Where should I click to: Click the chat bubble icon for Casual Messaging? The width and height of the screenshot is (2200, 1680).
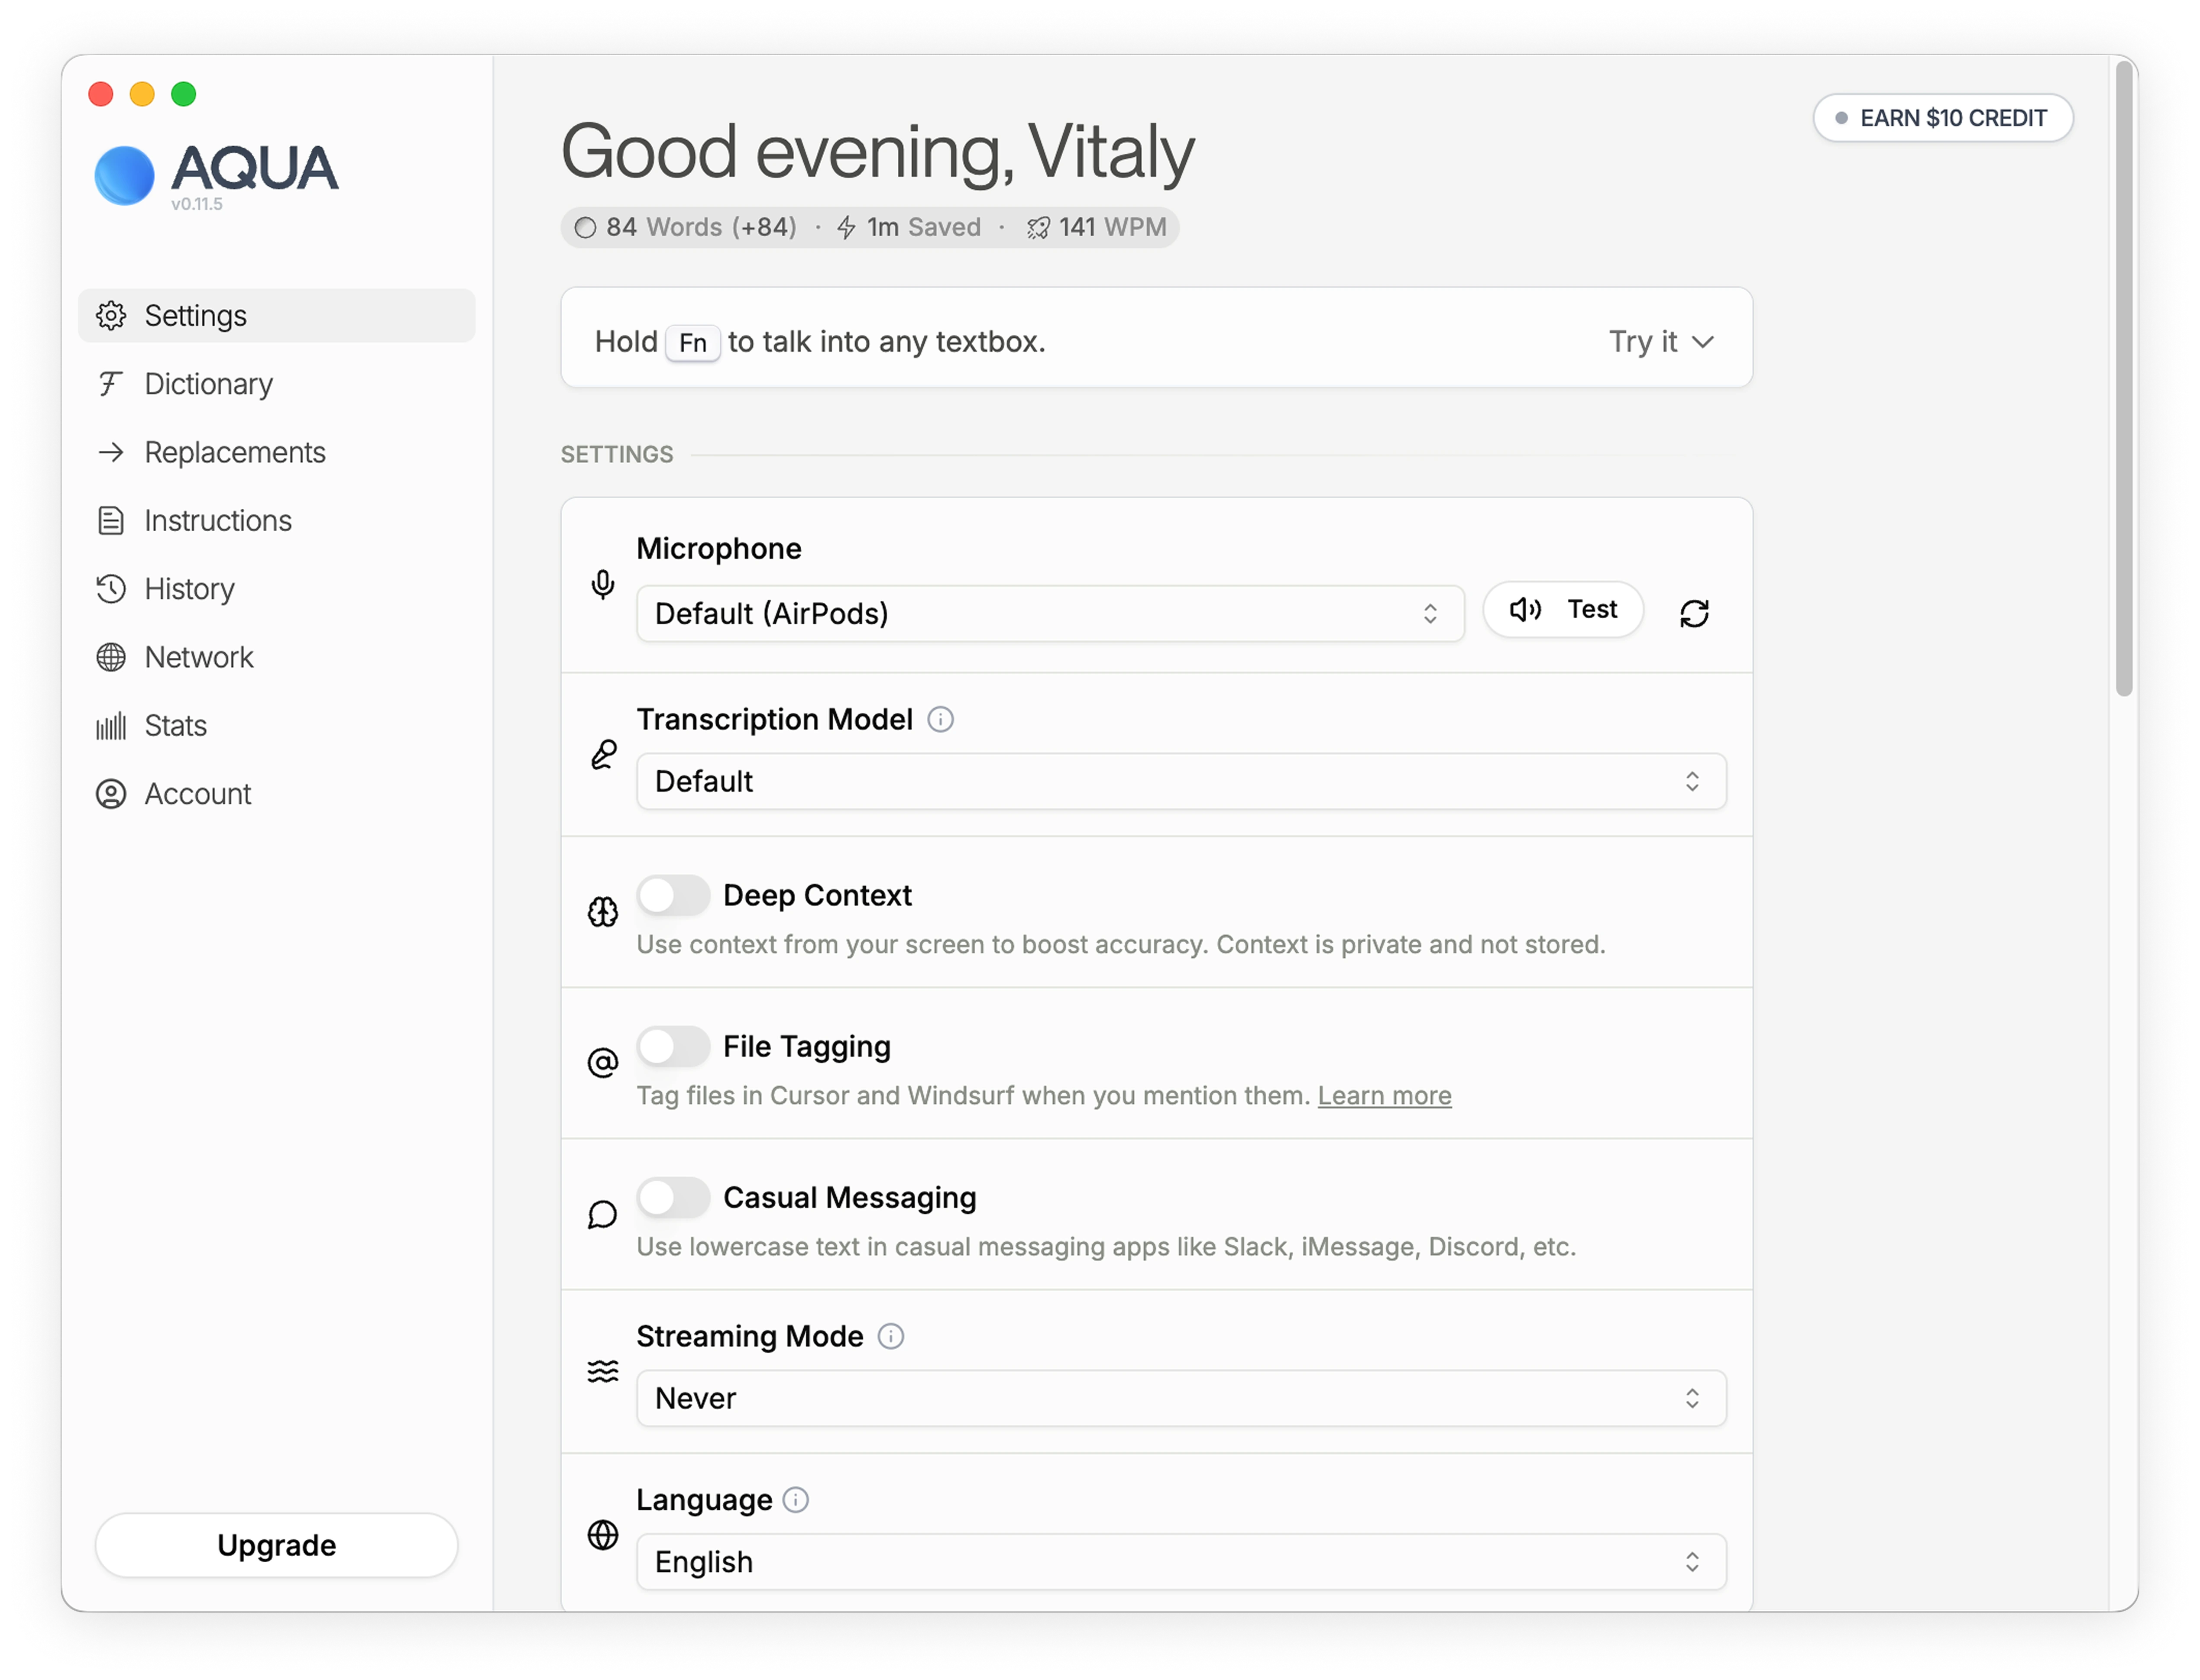(602, 1214)
